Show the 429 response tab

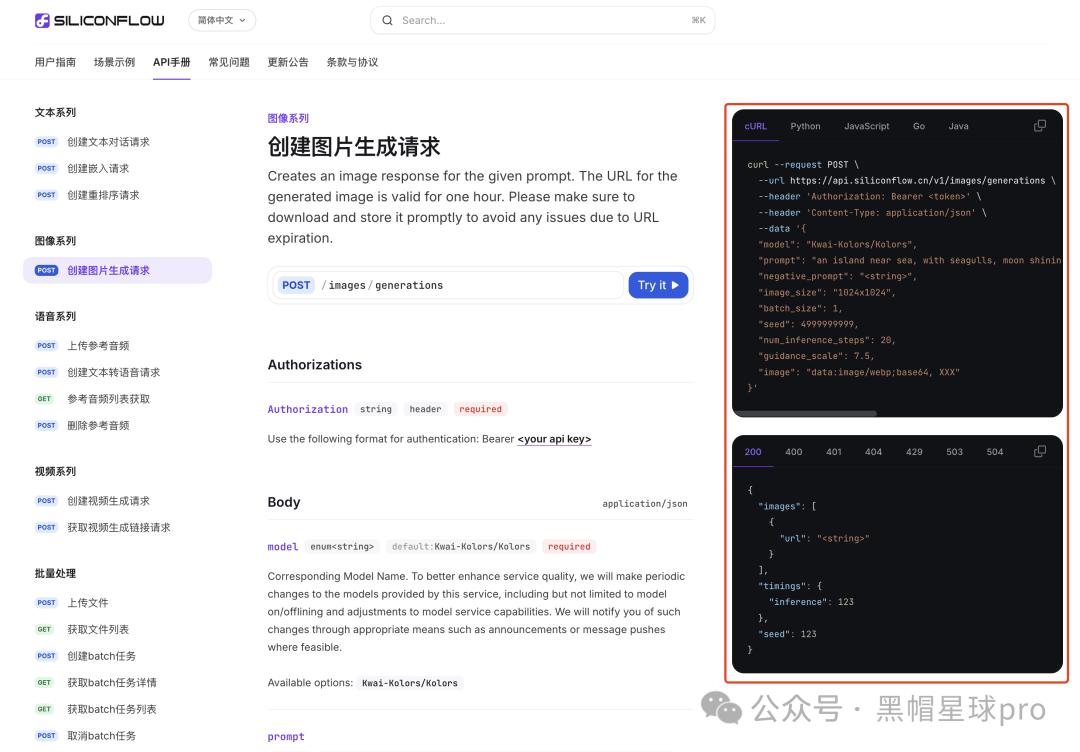pyautogui.click(x=914, y=452)
